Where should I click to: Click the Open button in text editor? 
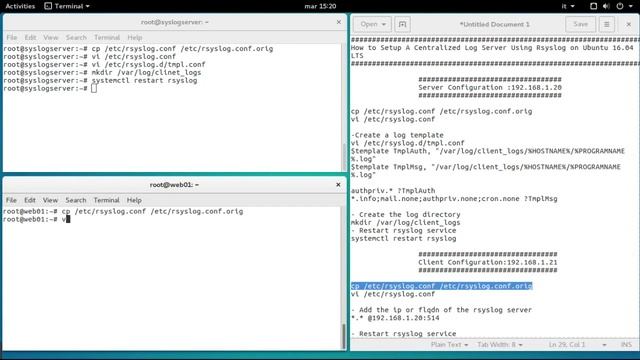372,24
